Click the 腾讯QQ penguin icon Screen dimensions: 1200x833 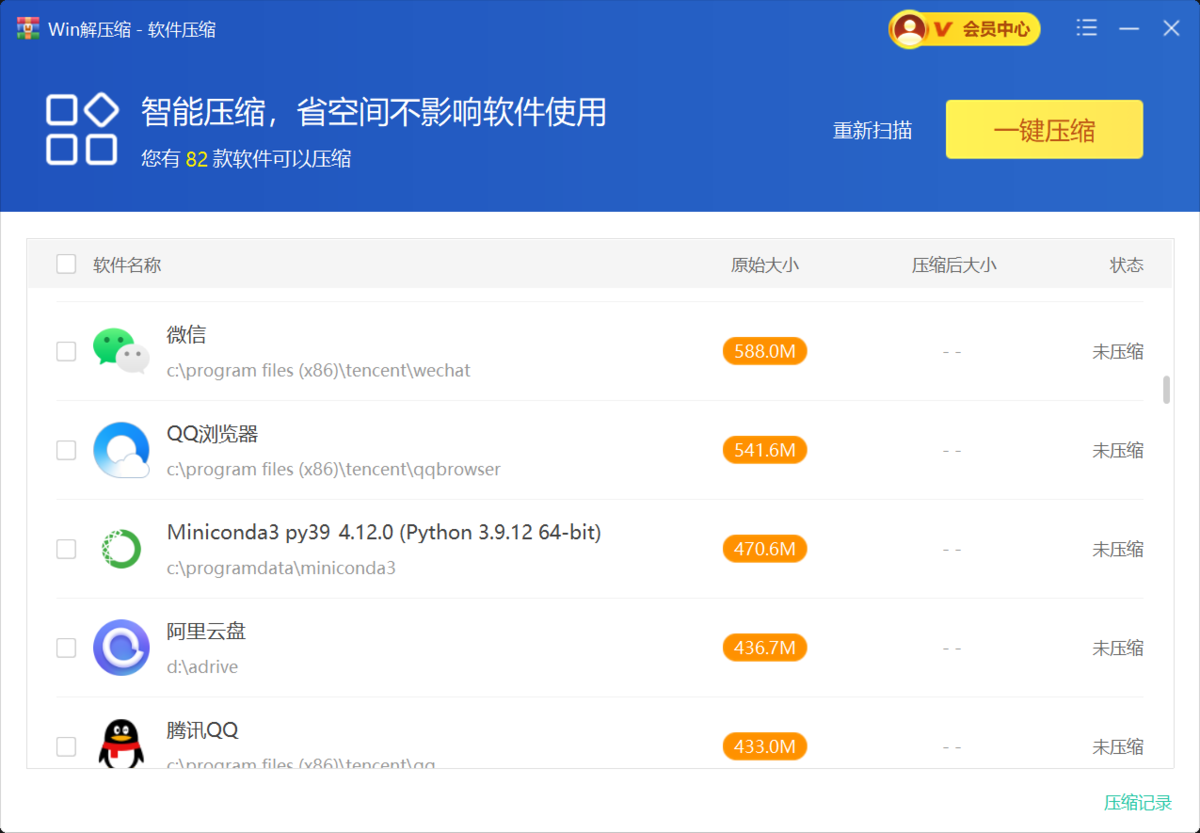[121, 745]
